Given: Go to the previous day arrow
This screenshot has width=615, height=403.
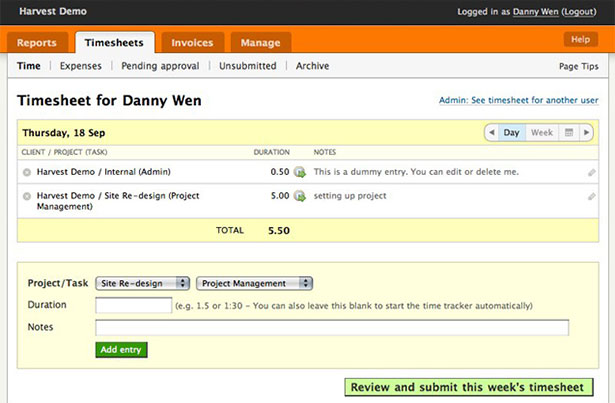Looking at the screenshot, I should click(x=492, y=133).
